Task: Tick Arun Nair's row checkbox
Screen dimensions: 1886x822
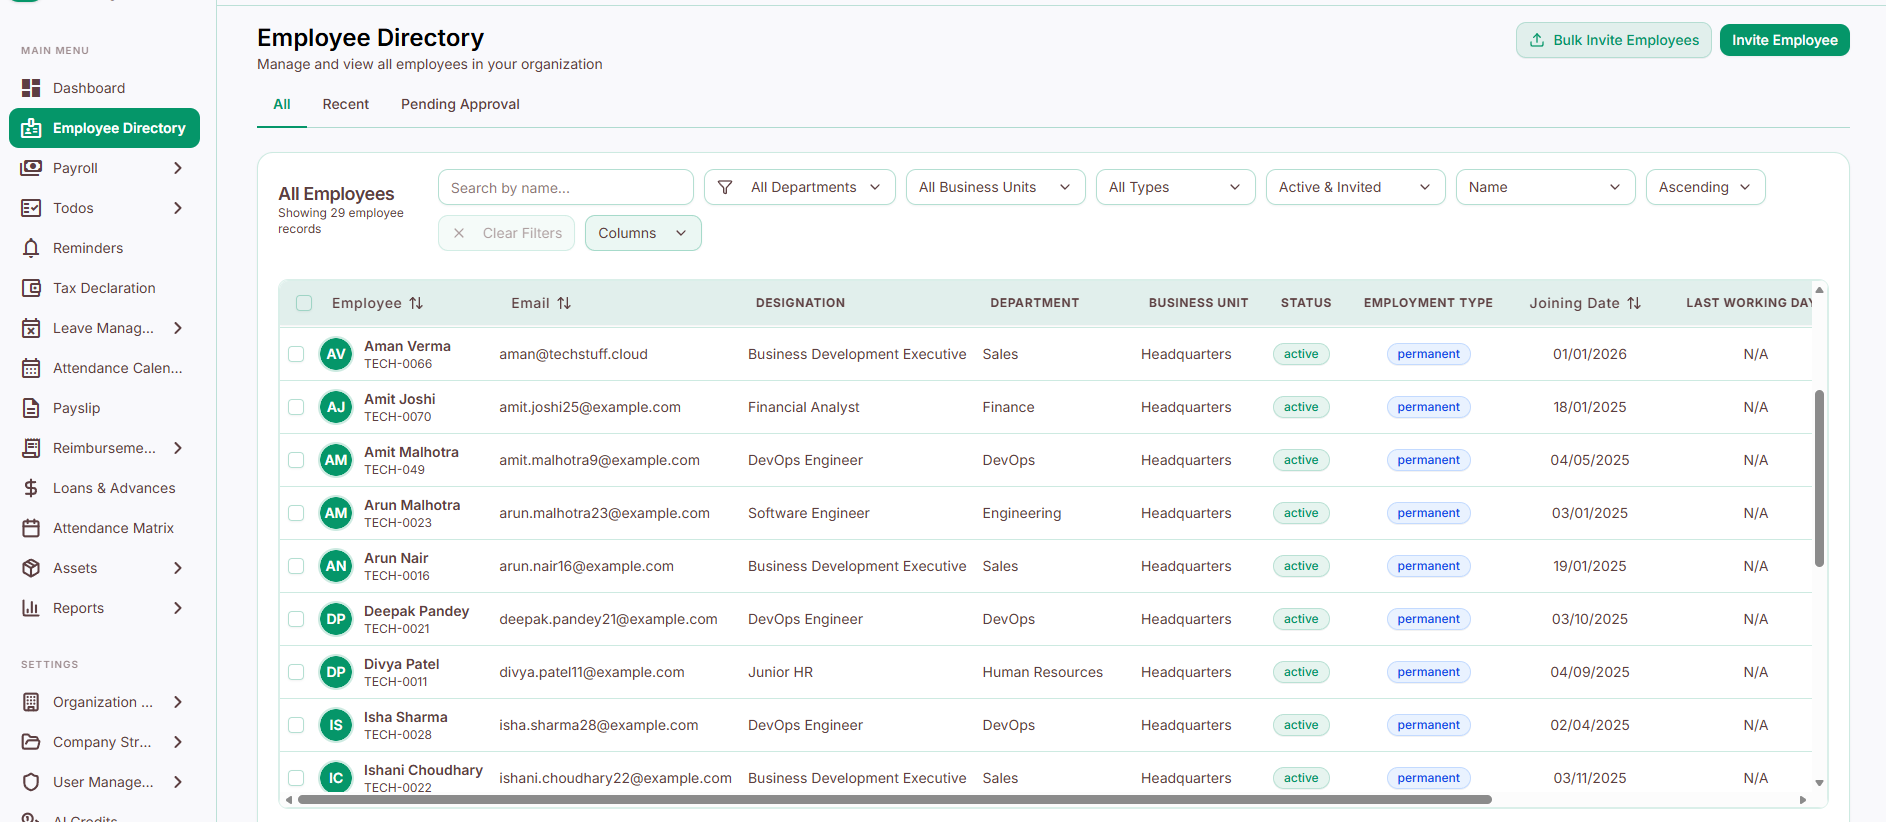Action: coord(296,566)
